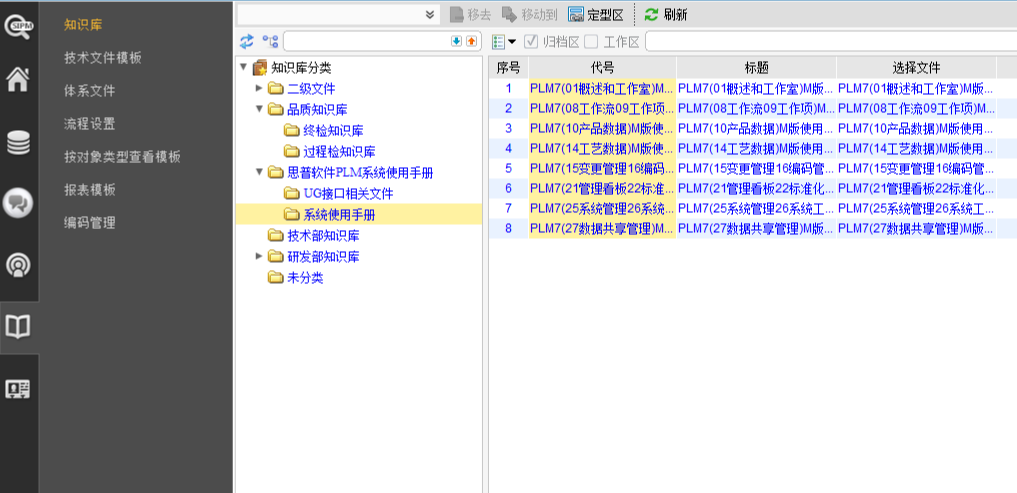1017x493 pixels.
Task: Click the blue down arrow in tree search
Action: (456, 41)
